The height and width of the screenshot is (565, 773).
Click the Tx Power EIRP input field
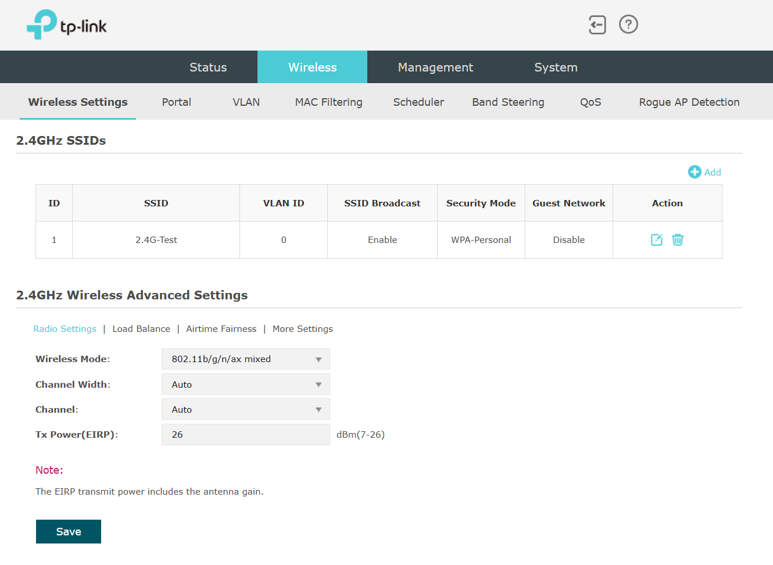[x=245, y=435]
